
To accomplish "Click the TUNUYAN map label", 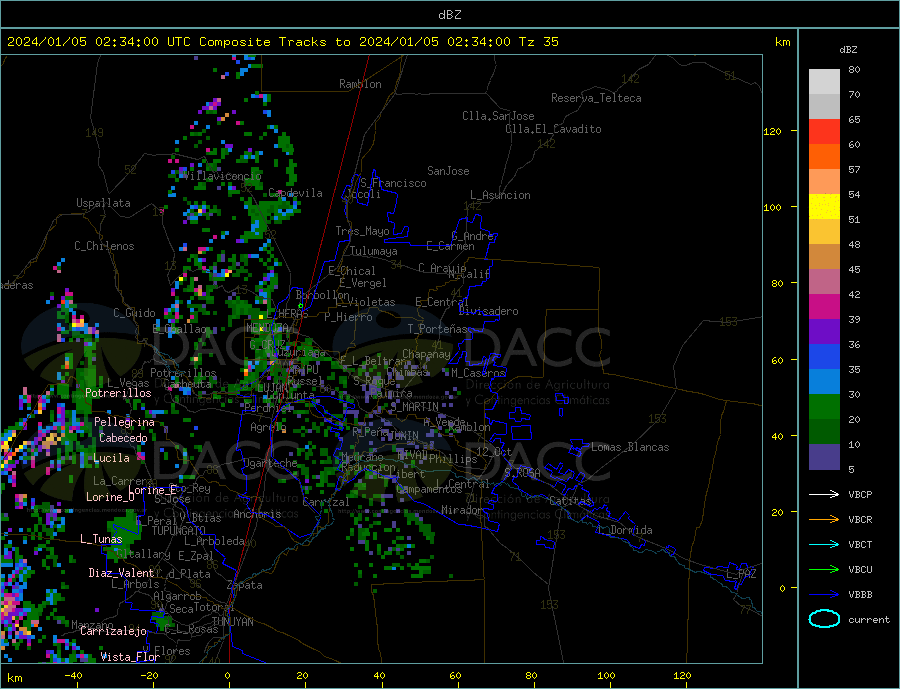I will click(x=232, y=622).
